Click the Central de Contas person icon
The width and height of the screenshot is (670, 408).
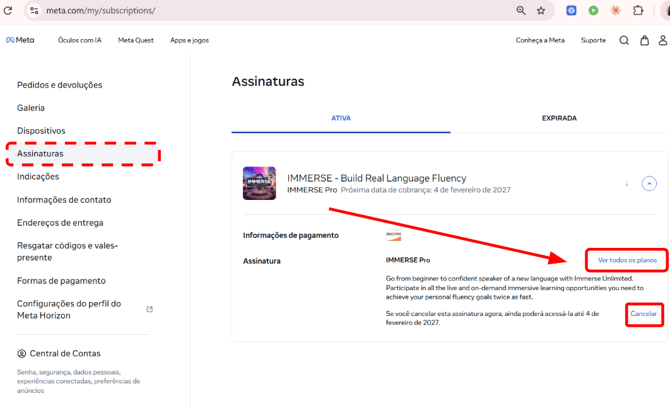click(x=21, y=353)
